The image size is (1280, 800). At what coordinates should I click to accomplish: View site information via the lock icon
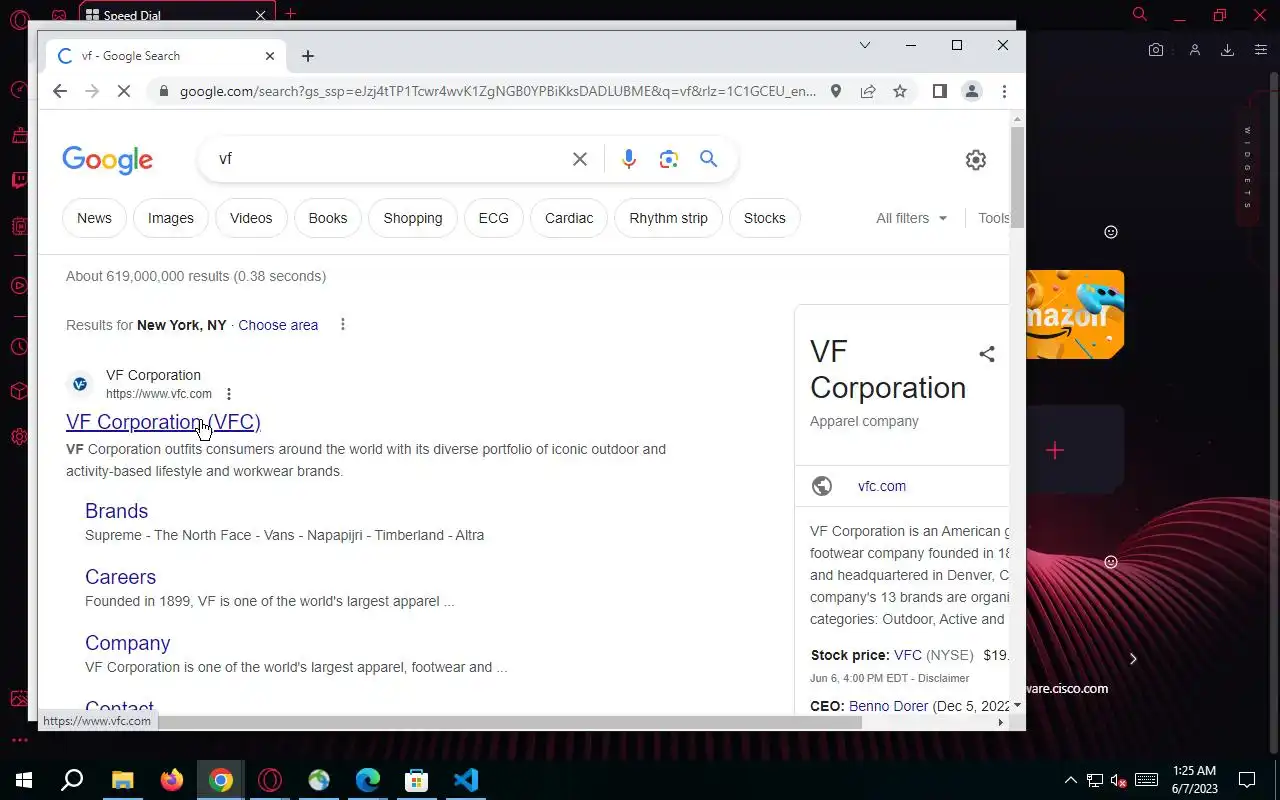tap(163, 91)
